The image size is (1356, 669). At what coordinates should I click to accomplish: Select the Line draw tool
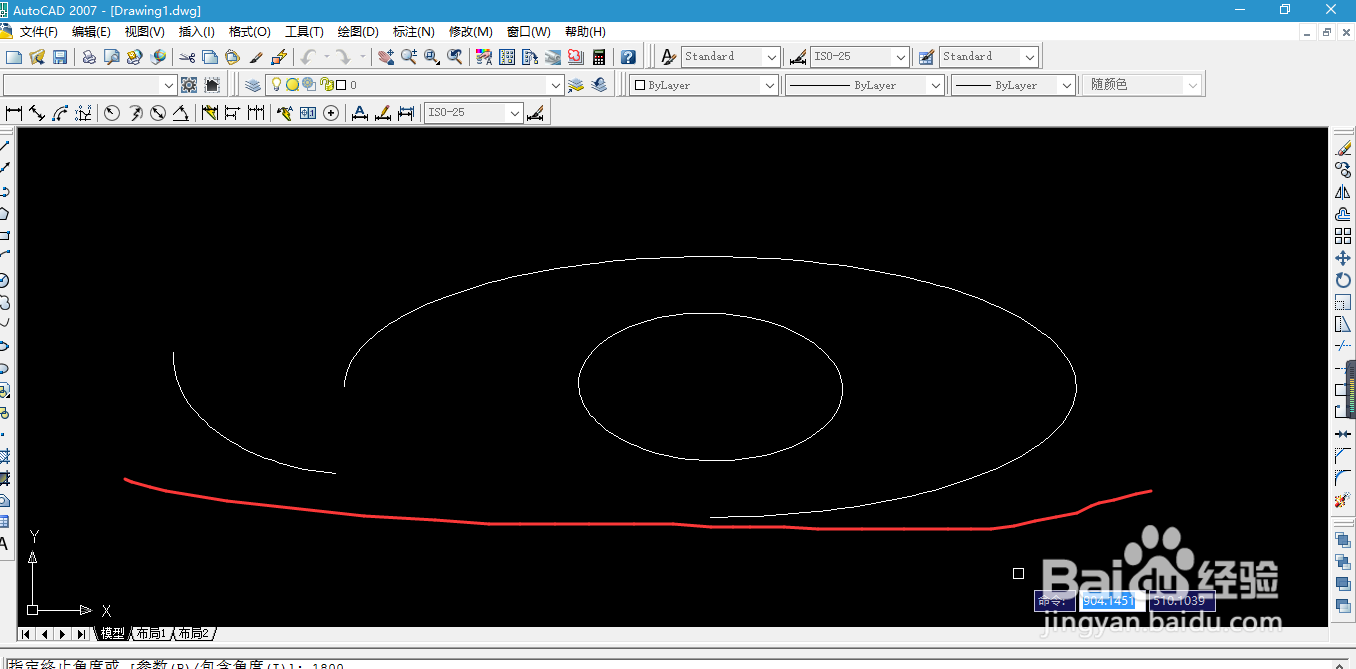click(x=4, y=147)
